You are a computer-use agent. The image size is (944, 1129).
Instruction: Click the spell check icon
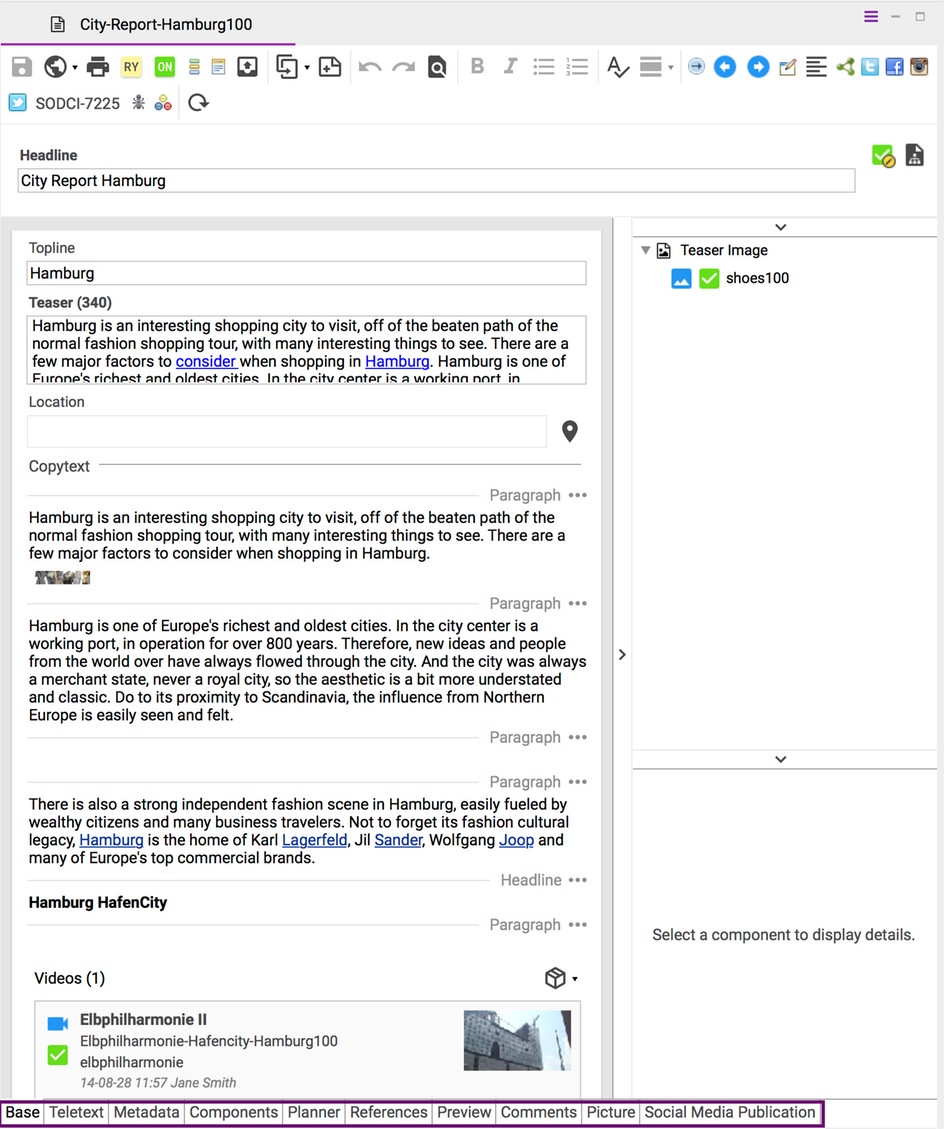[617, 67]
